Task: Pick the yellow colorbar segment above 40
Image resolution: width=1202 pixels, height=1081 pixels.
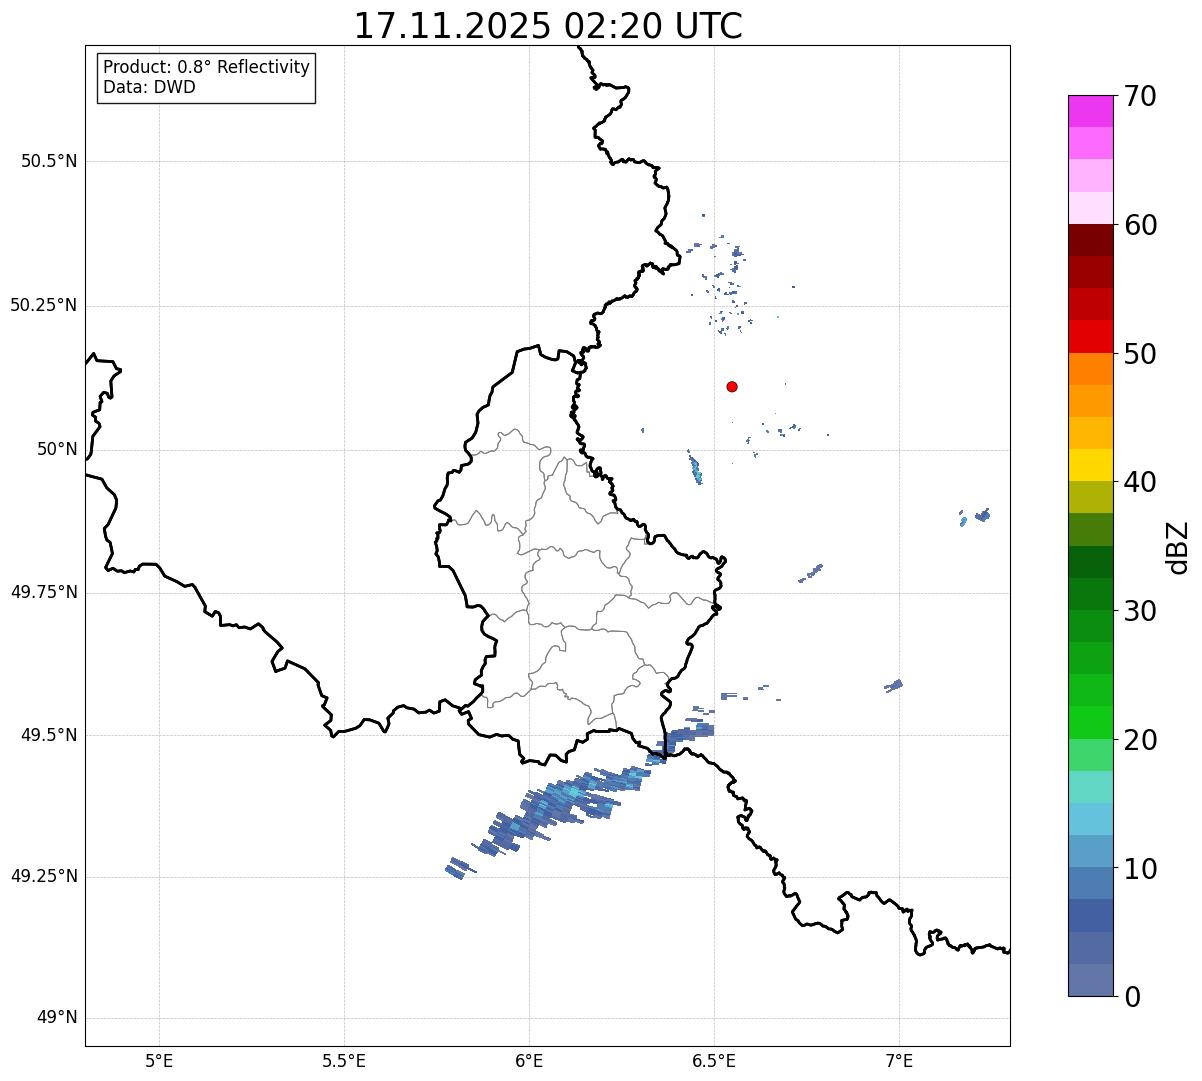Action: [1090, 465]
